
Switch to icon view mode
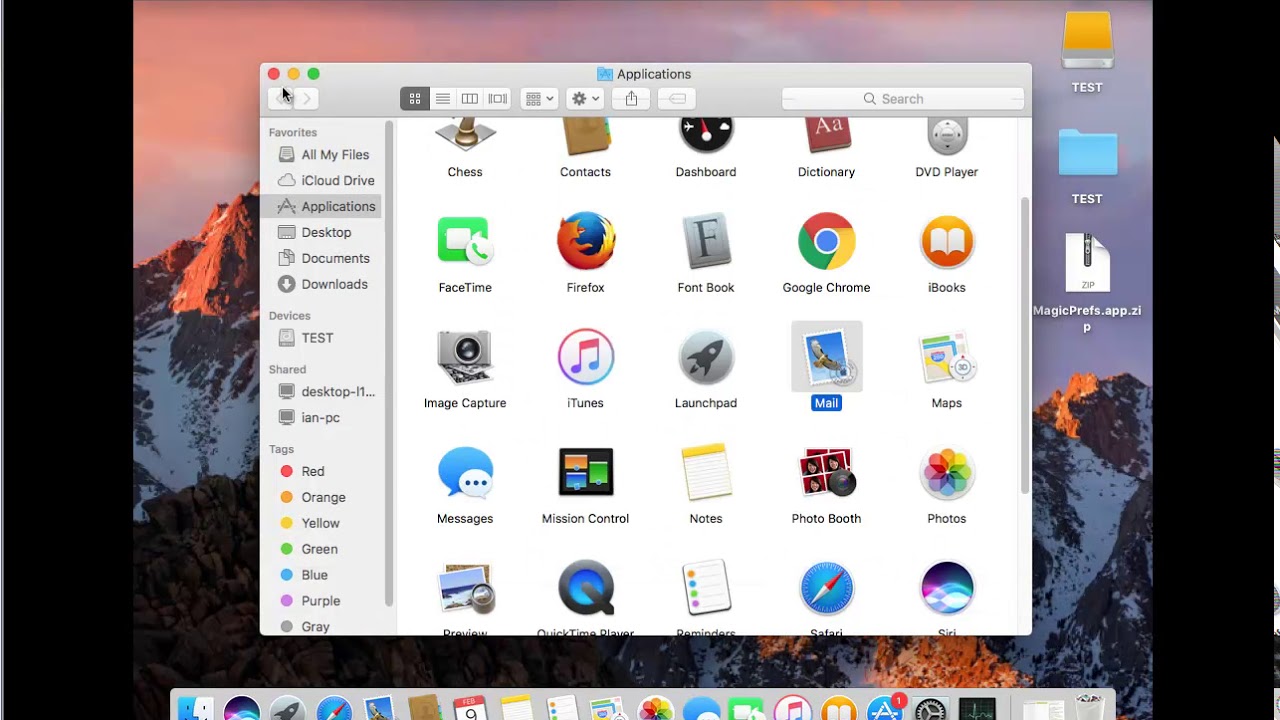pyautogui.click(x=414, y=99)
